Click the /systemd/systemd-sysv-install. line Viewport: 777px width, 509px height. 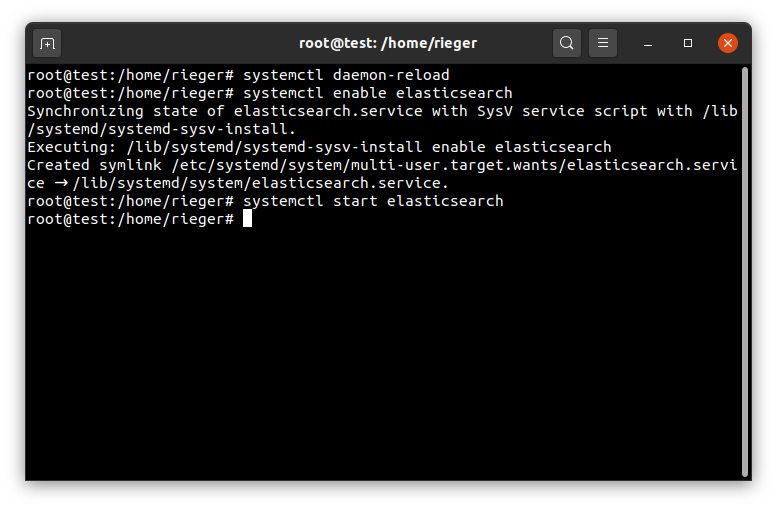(x=162, y=129)
